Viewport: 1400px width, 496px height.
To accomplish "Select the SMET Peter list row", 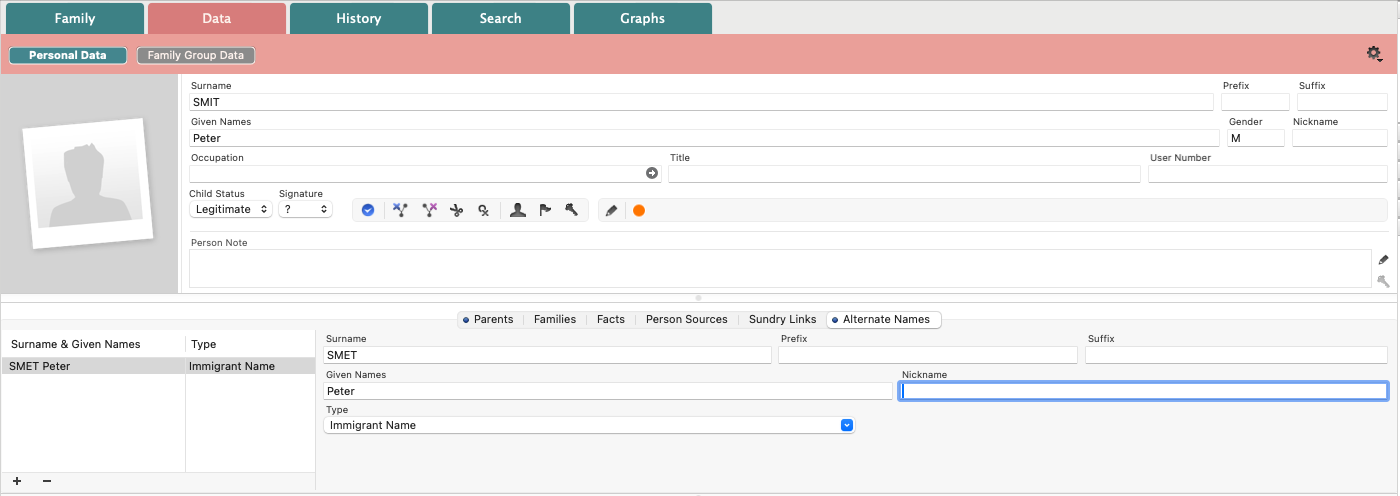I will [158, 366].
